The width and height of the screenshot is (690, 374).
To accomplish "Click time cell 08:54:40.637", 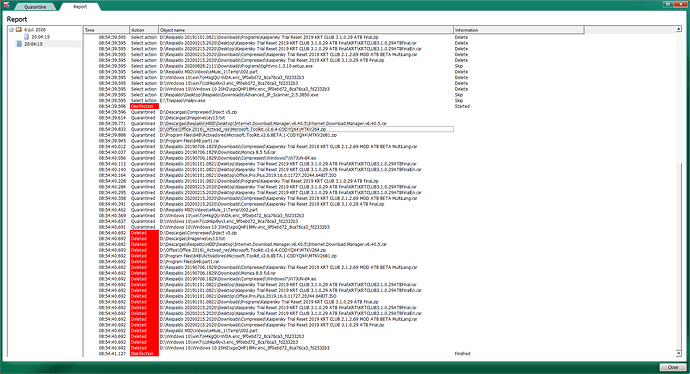I will (112, 221).
